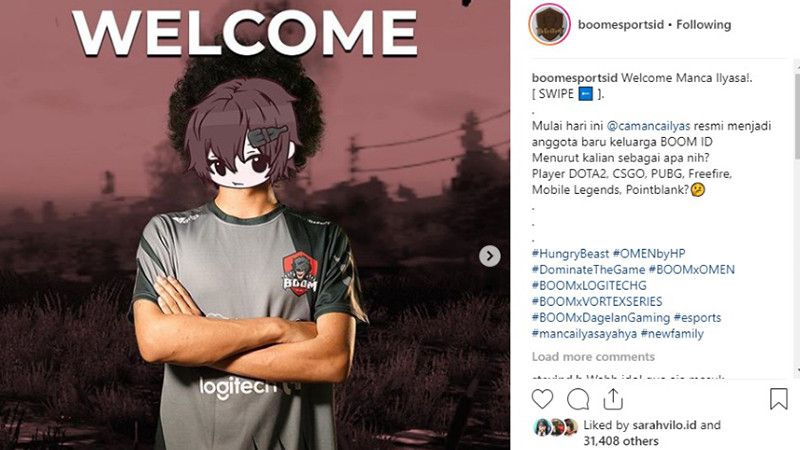Toggle the Following status button
800x450 pixels.
(704, 24)
